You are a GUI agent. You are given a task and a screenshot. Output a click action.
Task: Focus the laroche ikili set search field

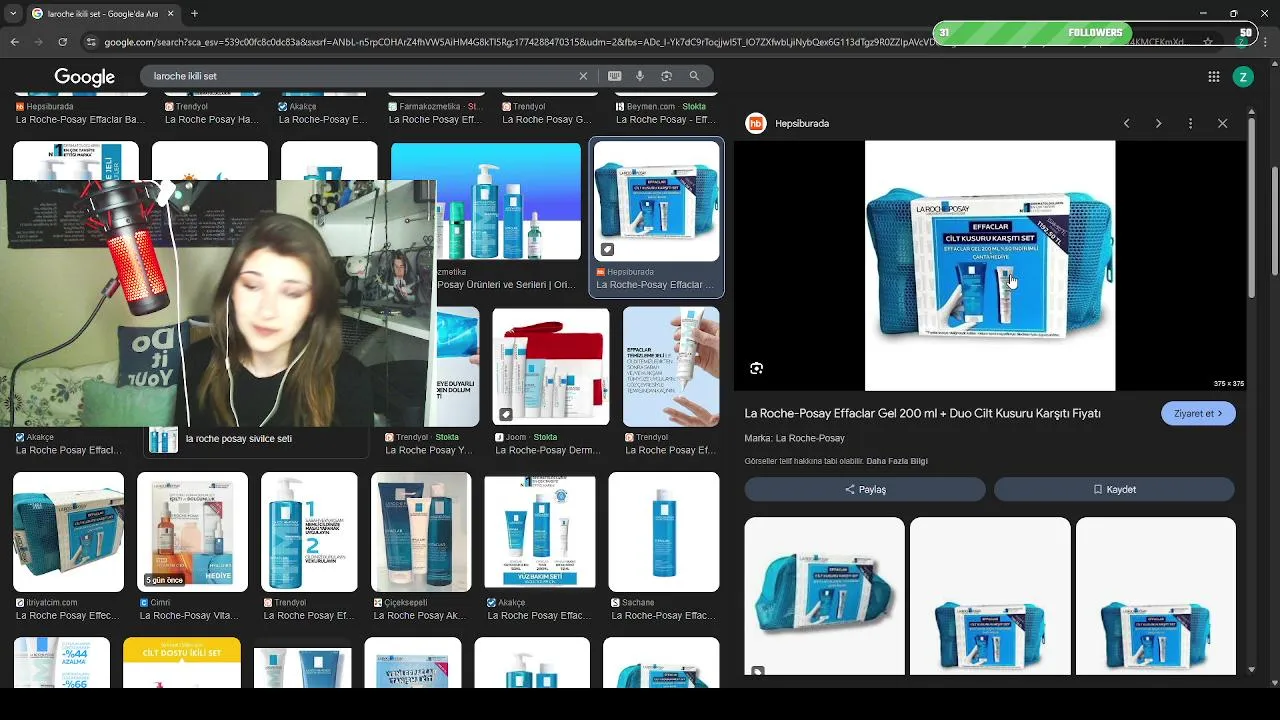pos(360,76)
